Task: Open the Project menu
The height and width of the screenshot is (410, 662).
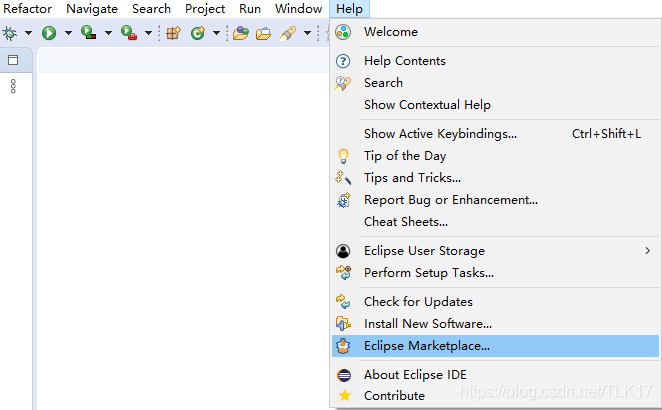Action: tap(205, 9)
